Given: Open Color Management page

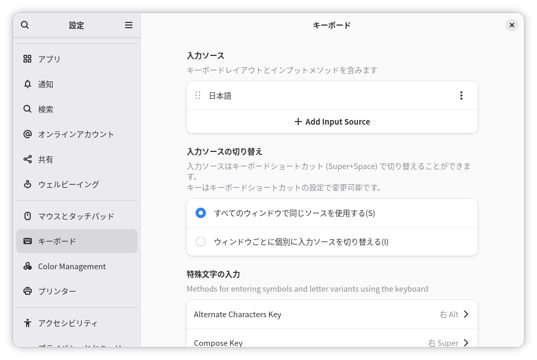Looking at the screenshot, I should pos(77,266).
